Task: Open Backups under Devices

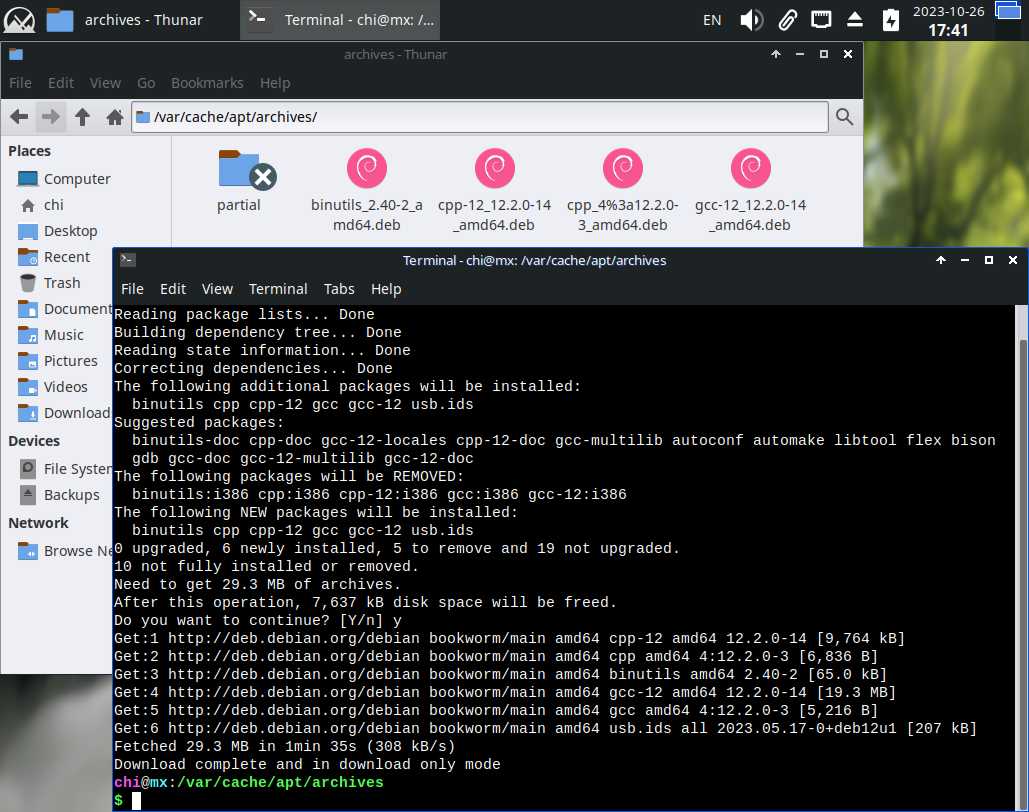Action: 59,495
